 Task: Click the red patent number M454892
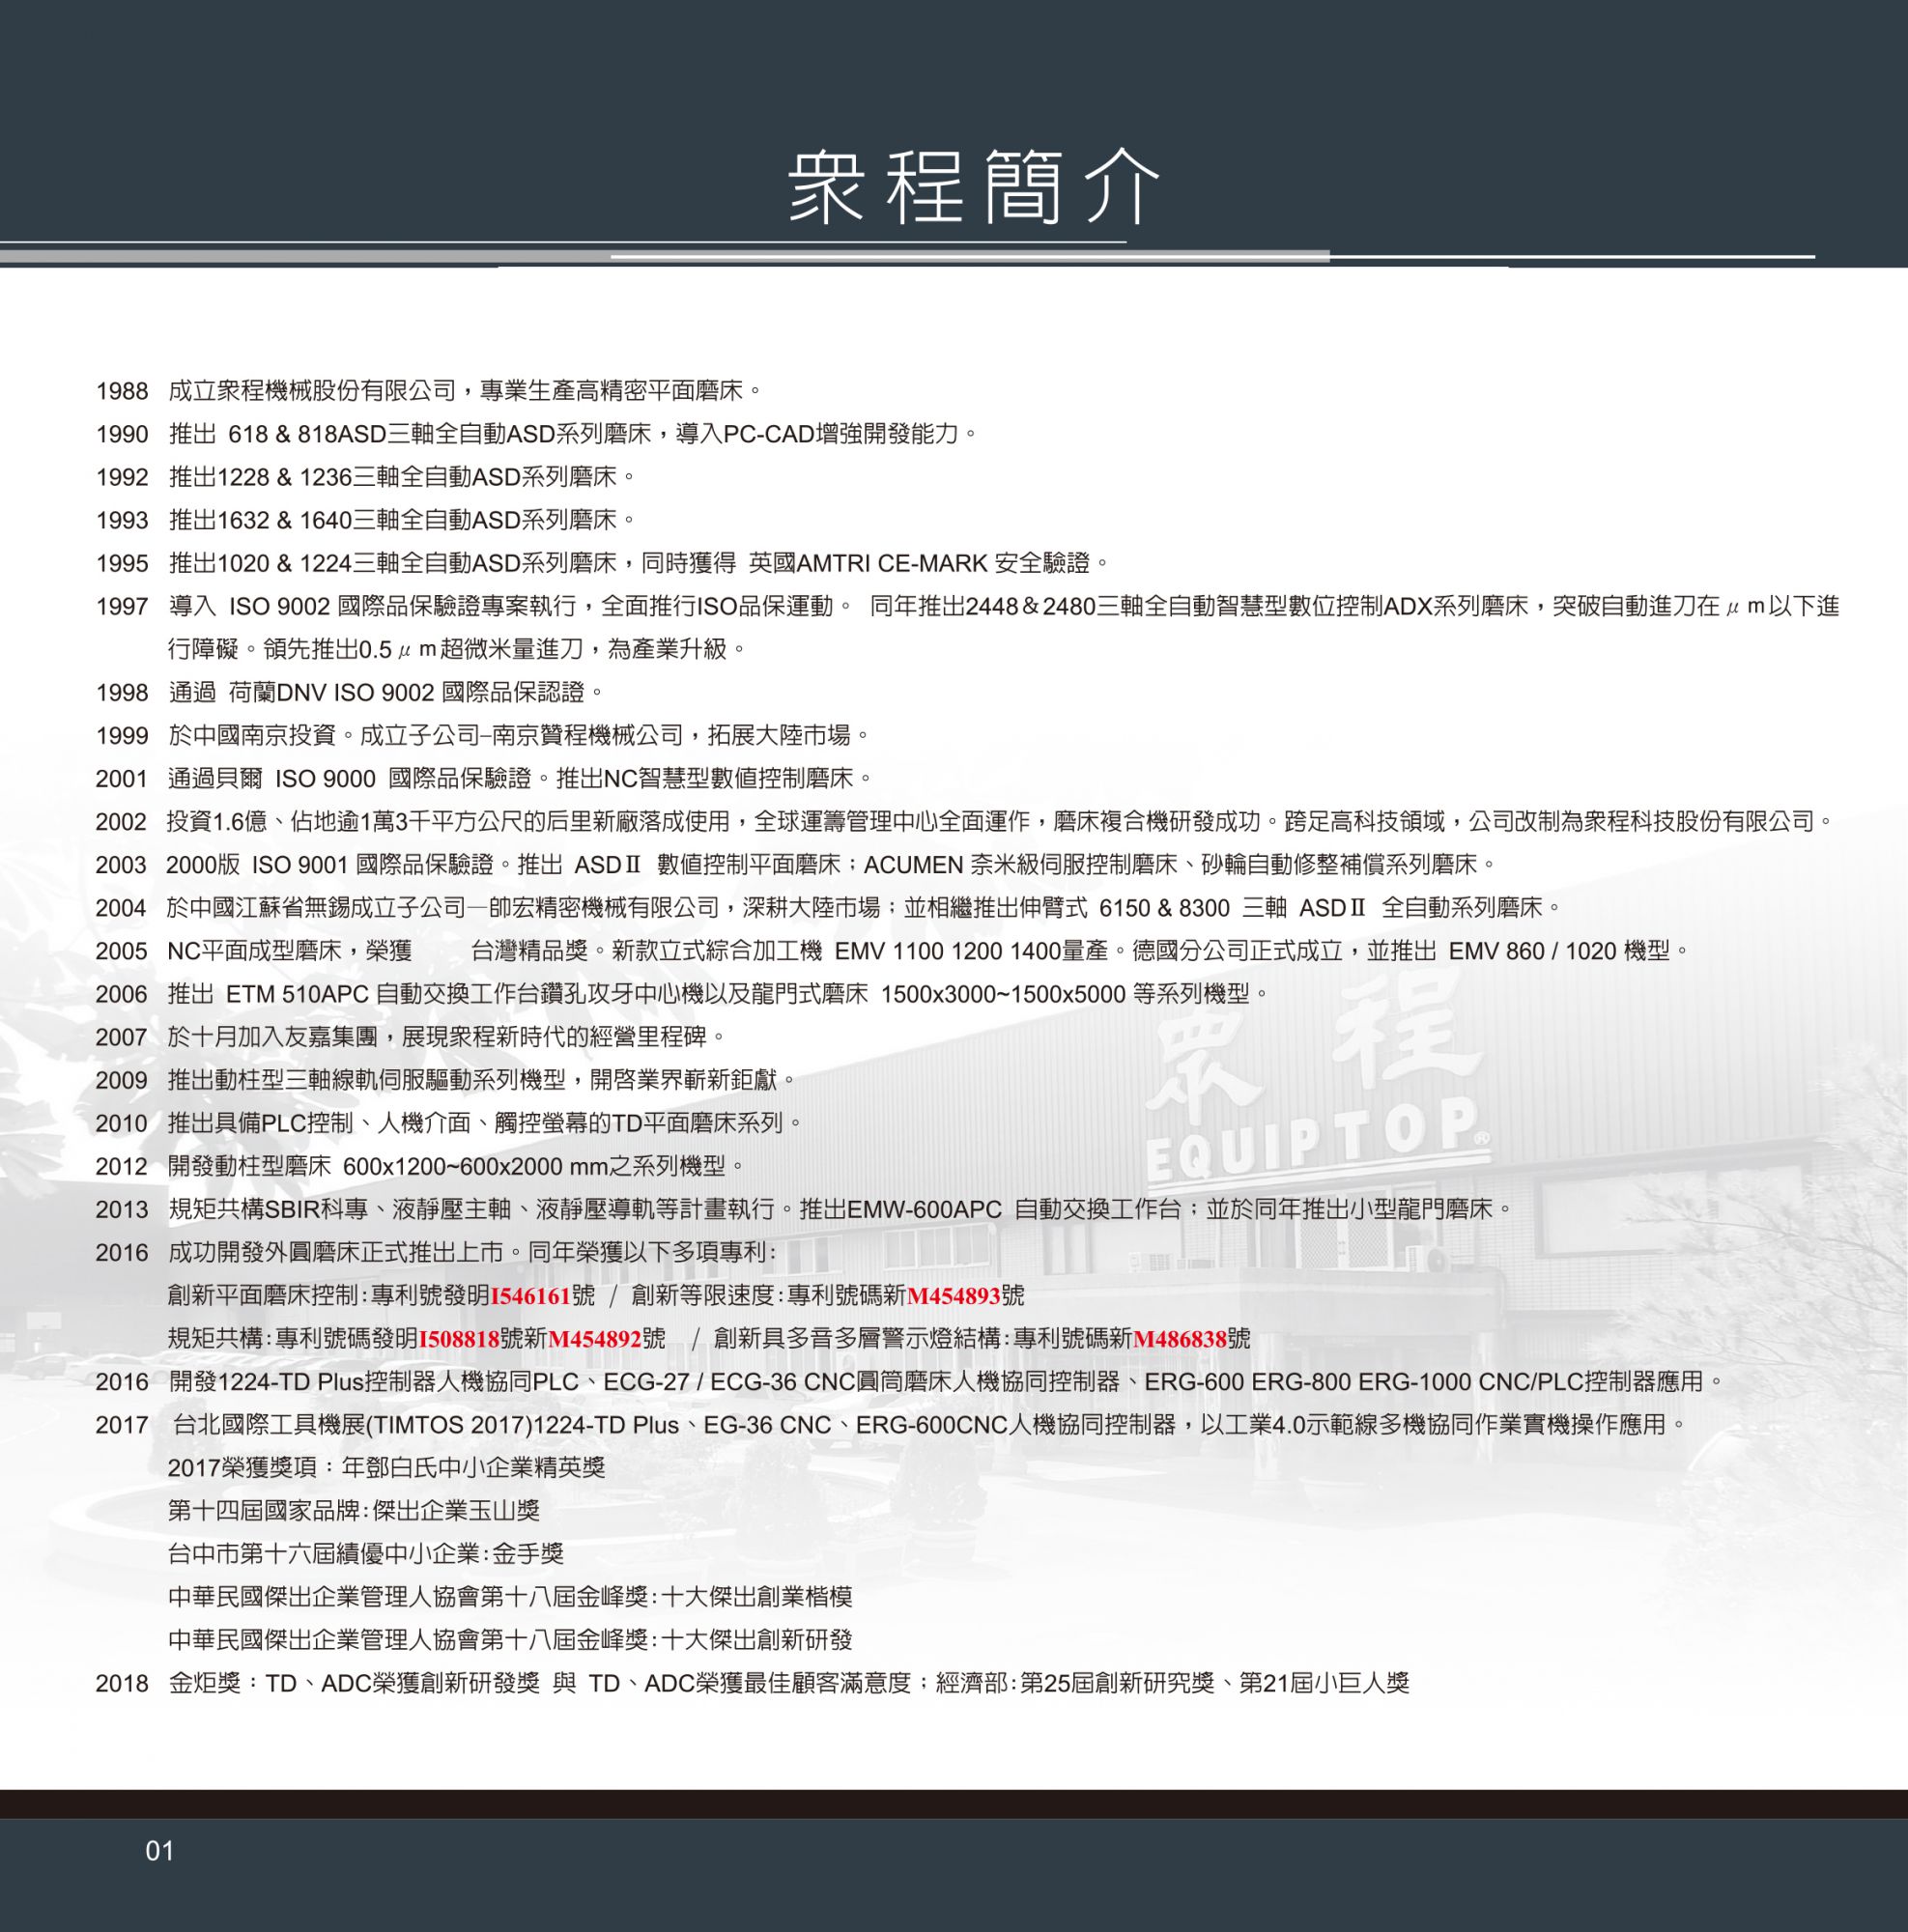point(595,1339)
